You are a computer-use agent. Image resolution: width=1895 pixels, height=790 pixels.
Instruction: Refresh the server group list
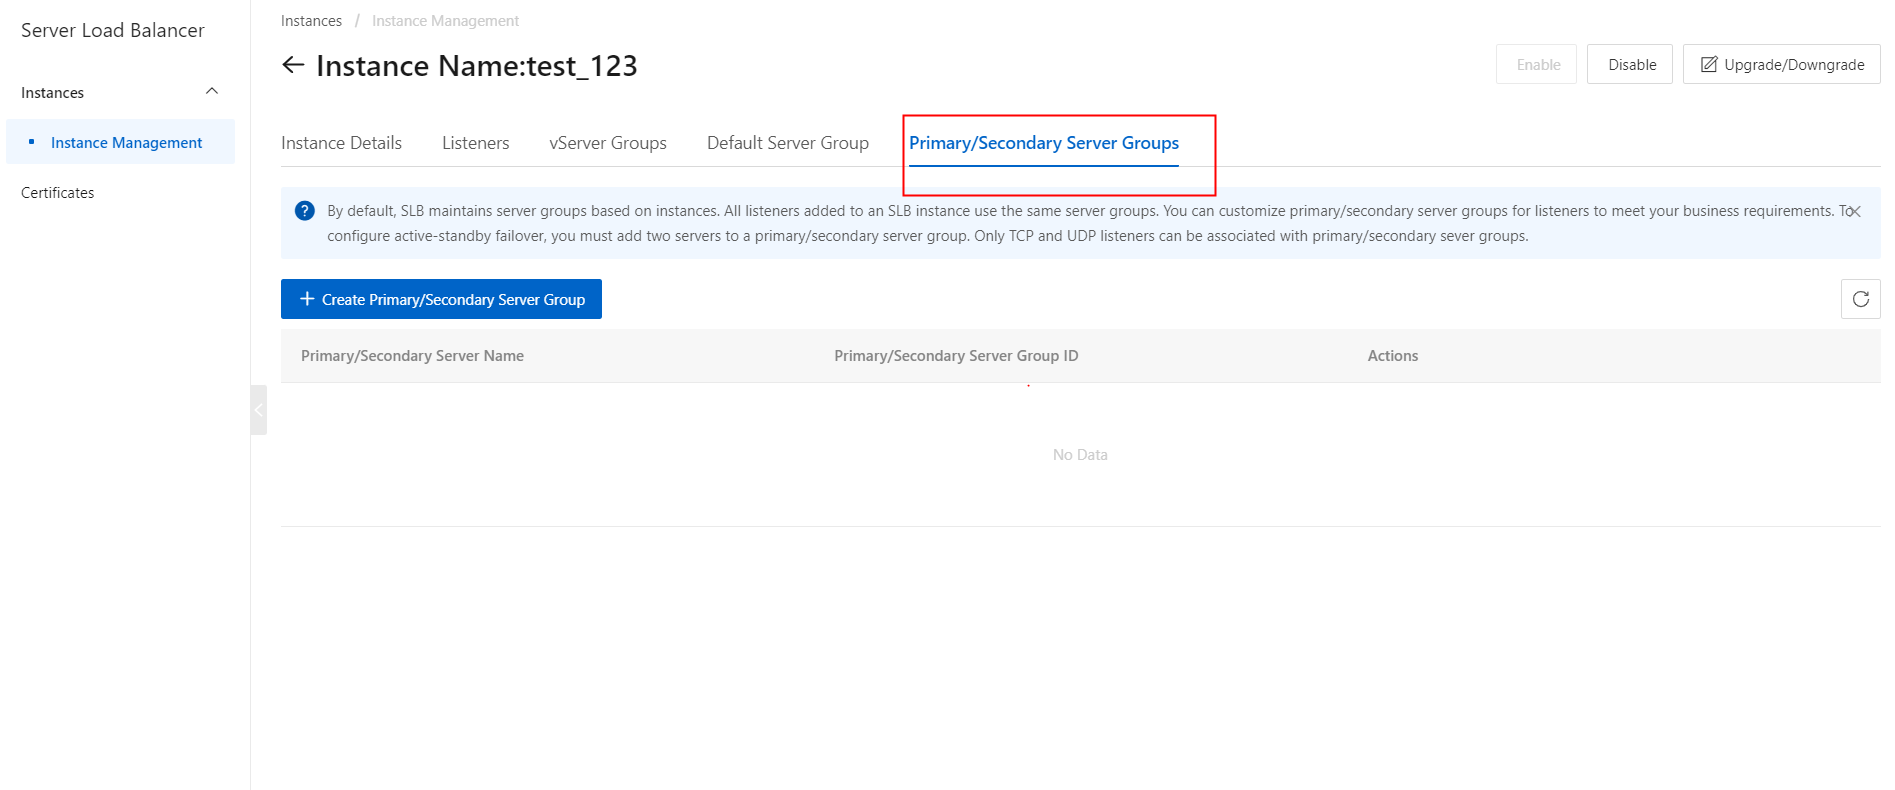coord(1860,299)
